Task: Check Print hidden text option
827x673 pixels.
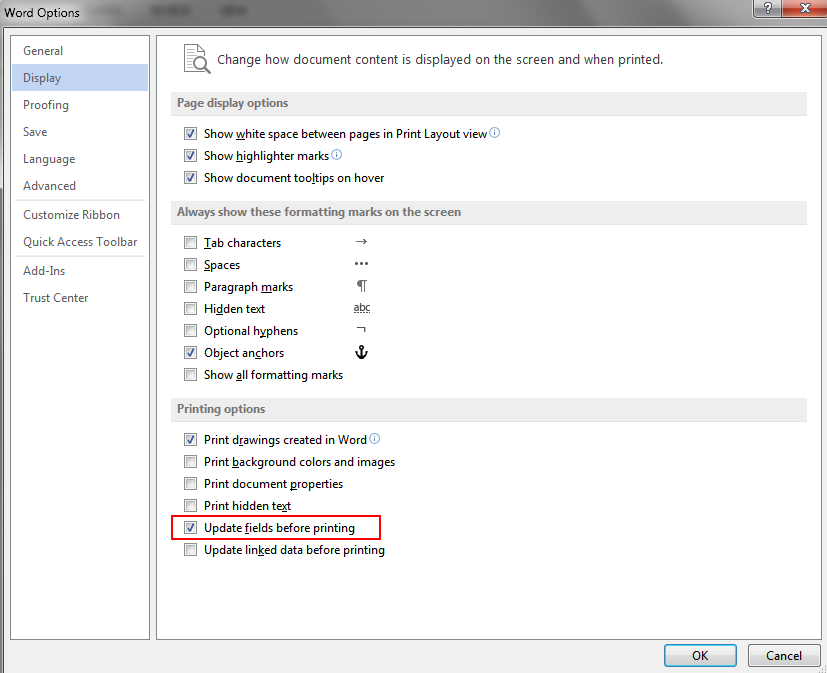Action: pyautogui.click(x=191, y=506)
